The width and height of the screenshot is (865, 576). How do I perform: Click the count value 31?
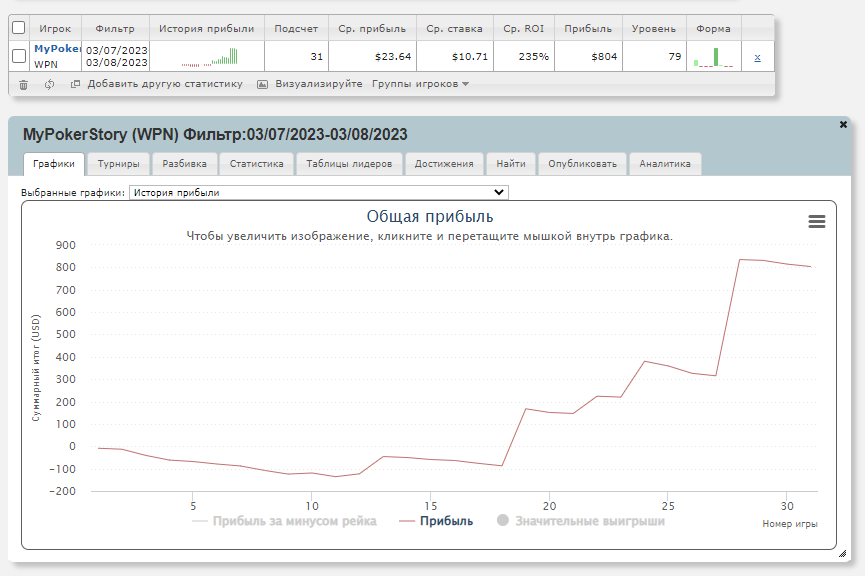pos(317,56)
